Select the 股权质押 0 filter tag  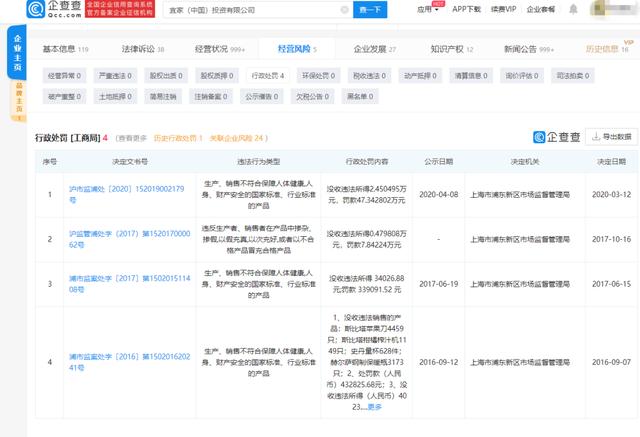coord(217,75)
